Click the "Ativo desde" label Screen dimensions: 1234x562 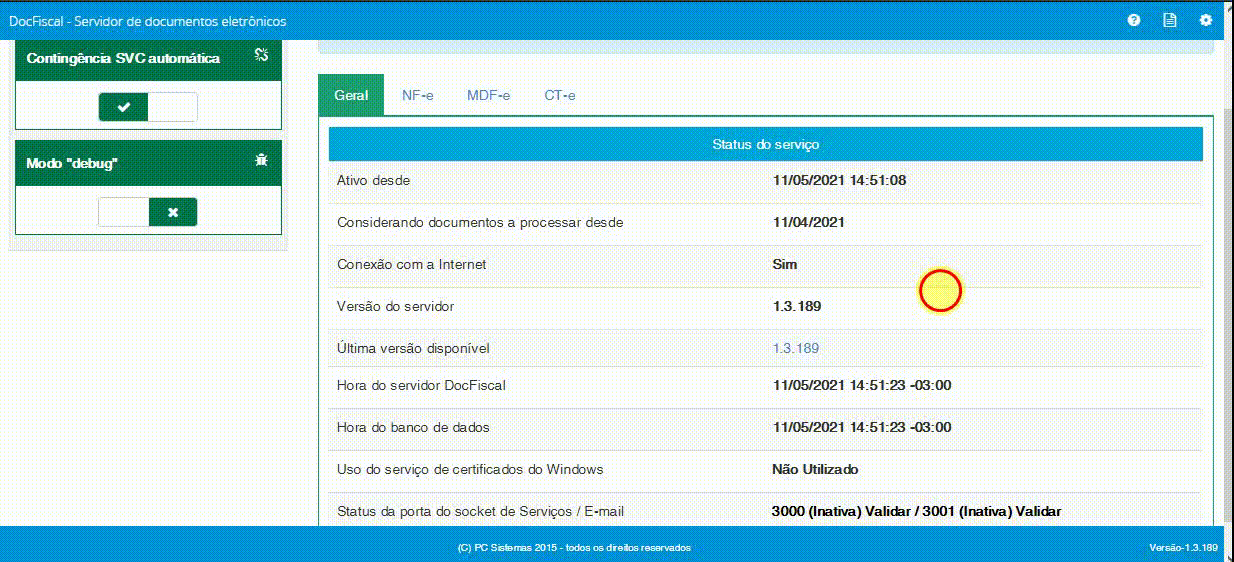coord(373,180)
